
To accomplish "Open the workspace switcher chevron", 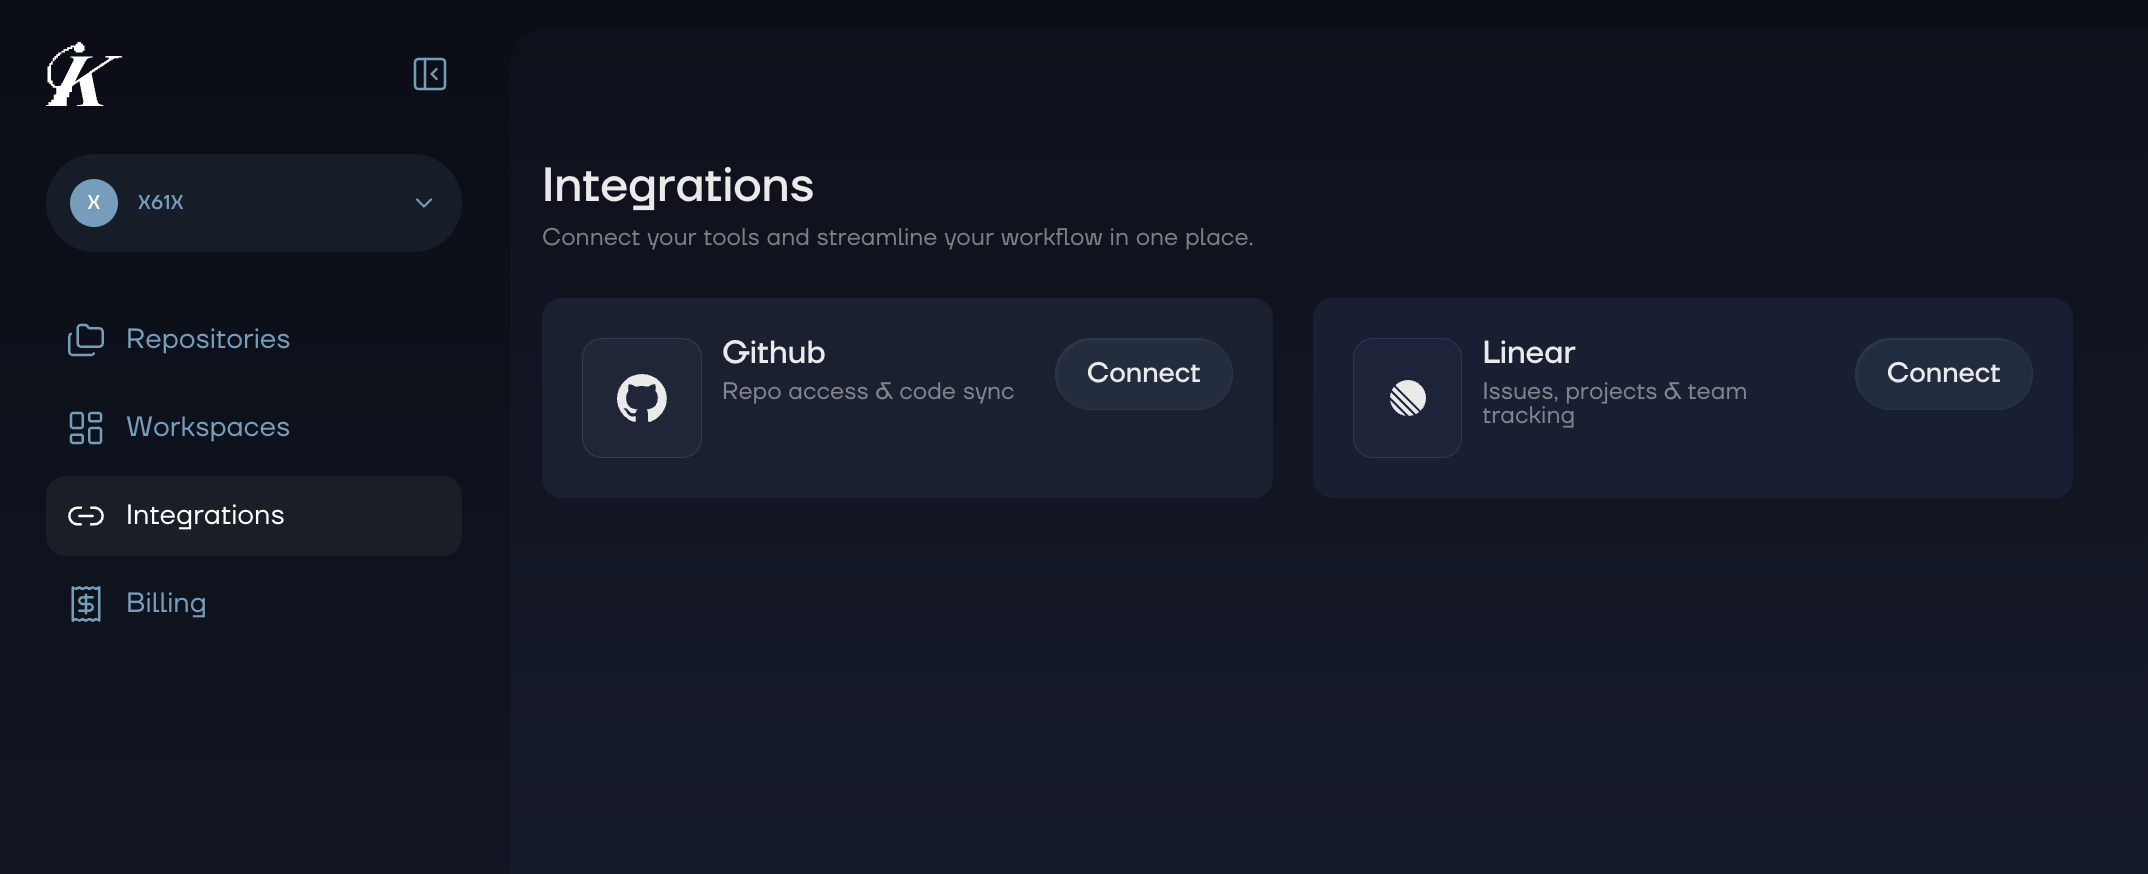I will (423, 203).
